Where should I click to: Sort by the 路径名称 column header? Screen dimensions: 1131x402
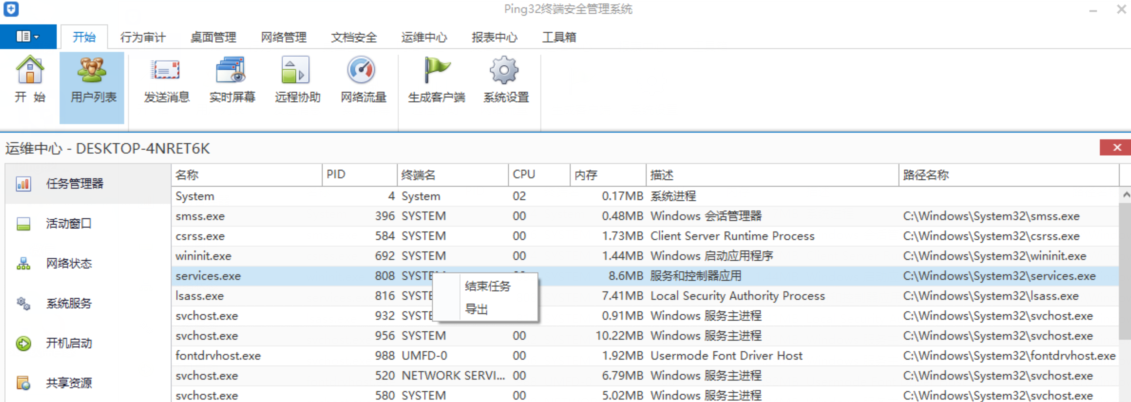[1008, 175]
